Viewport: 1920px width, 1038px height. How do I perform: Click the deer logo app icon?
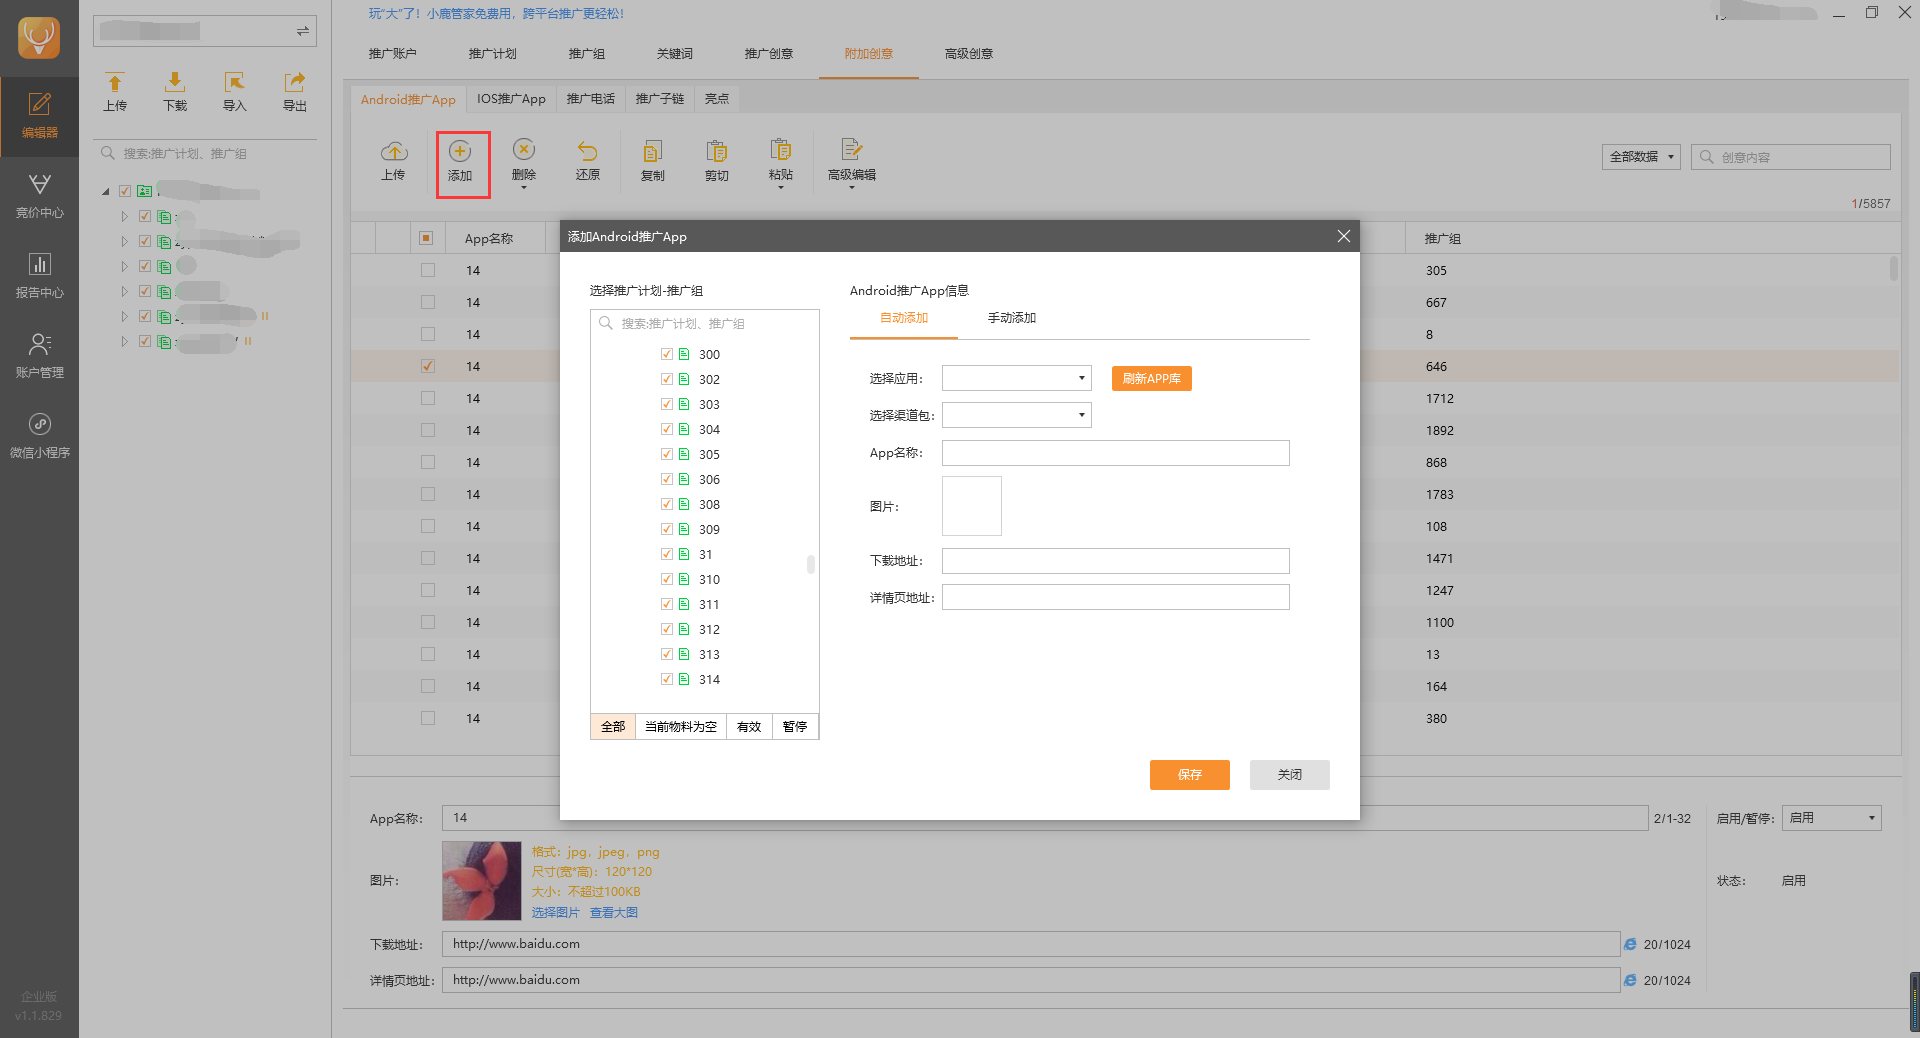(x=39, y=38)
